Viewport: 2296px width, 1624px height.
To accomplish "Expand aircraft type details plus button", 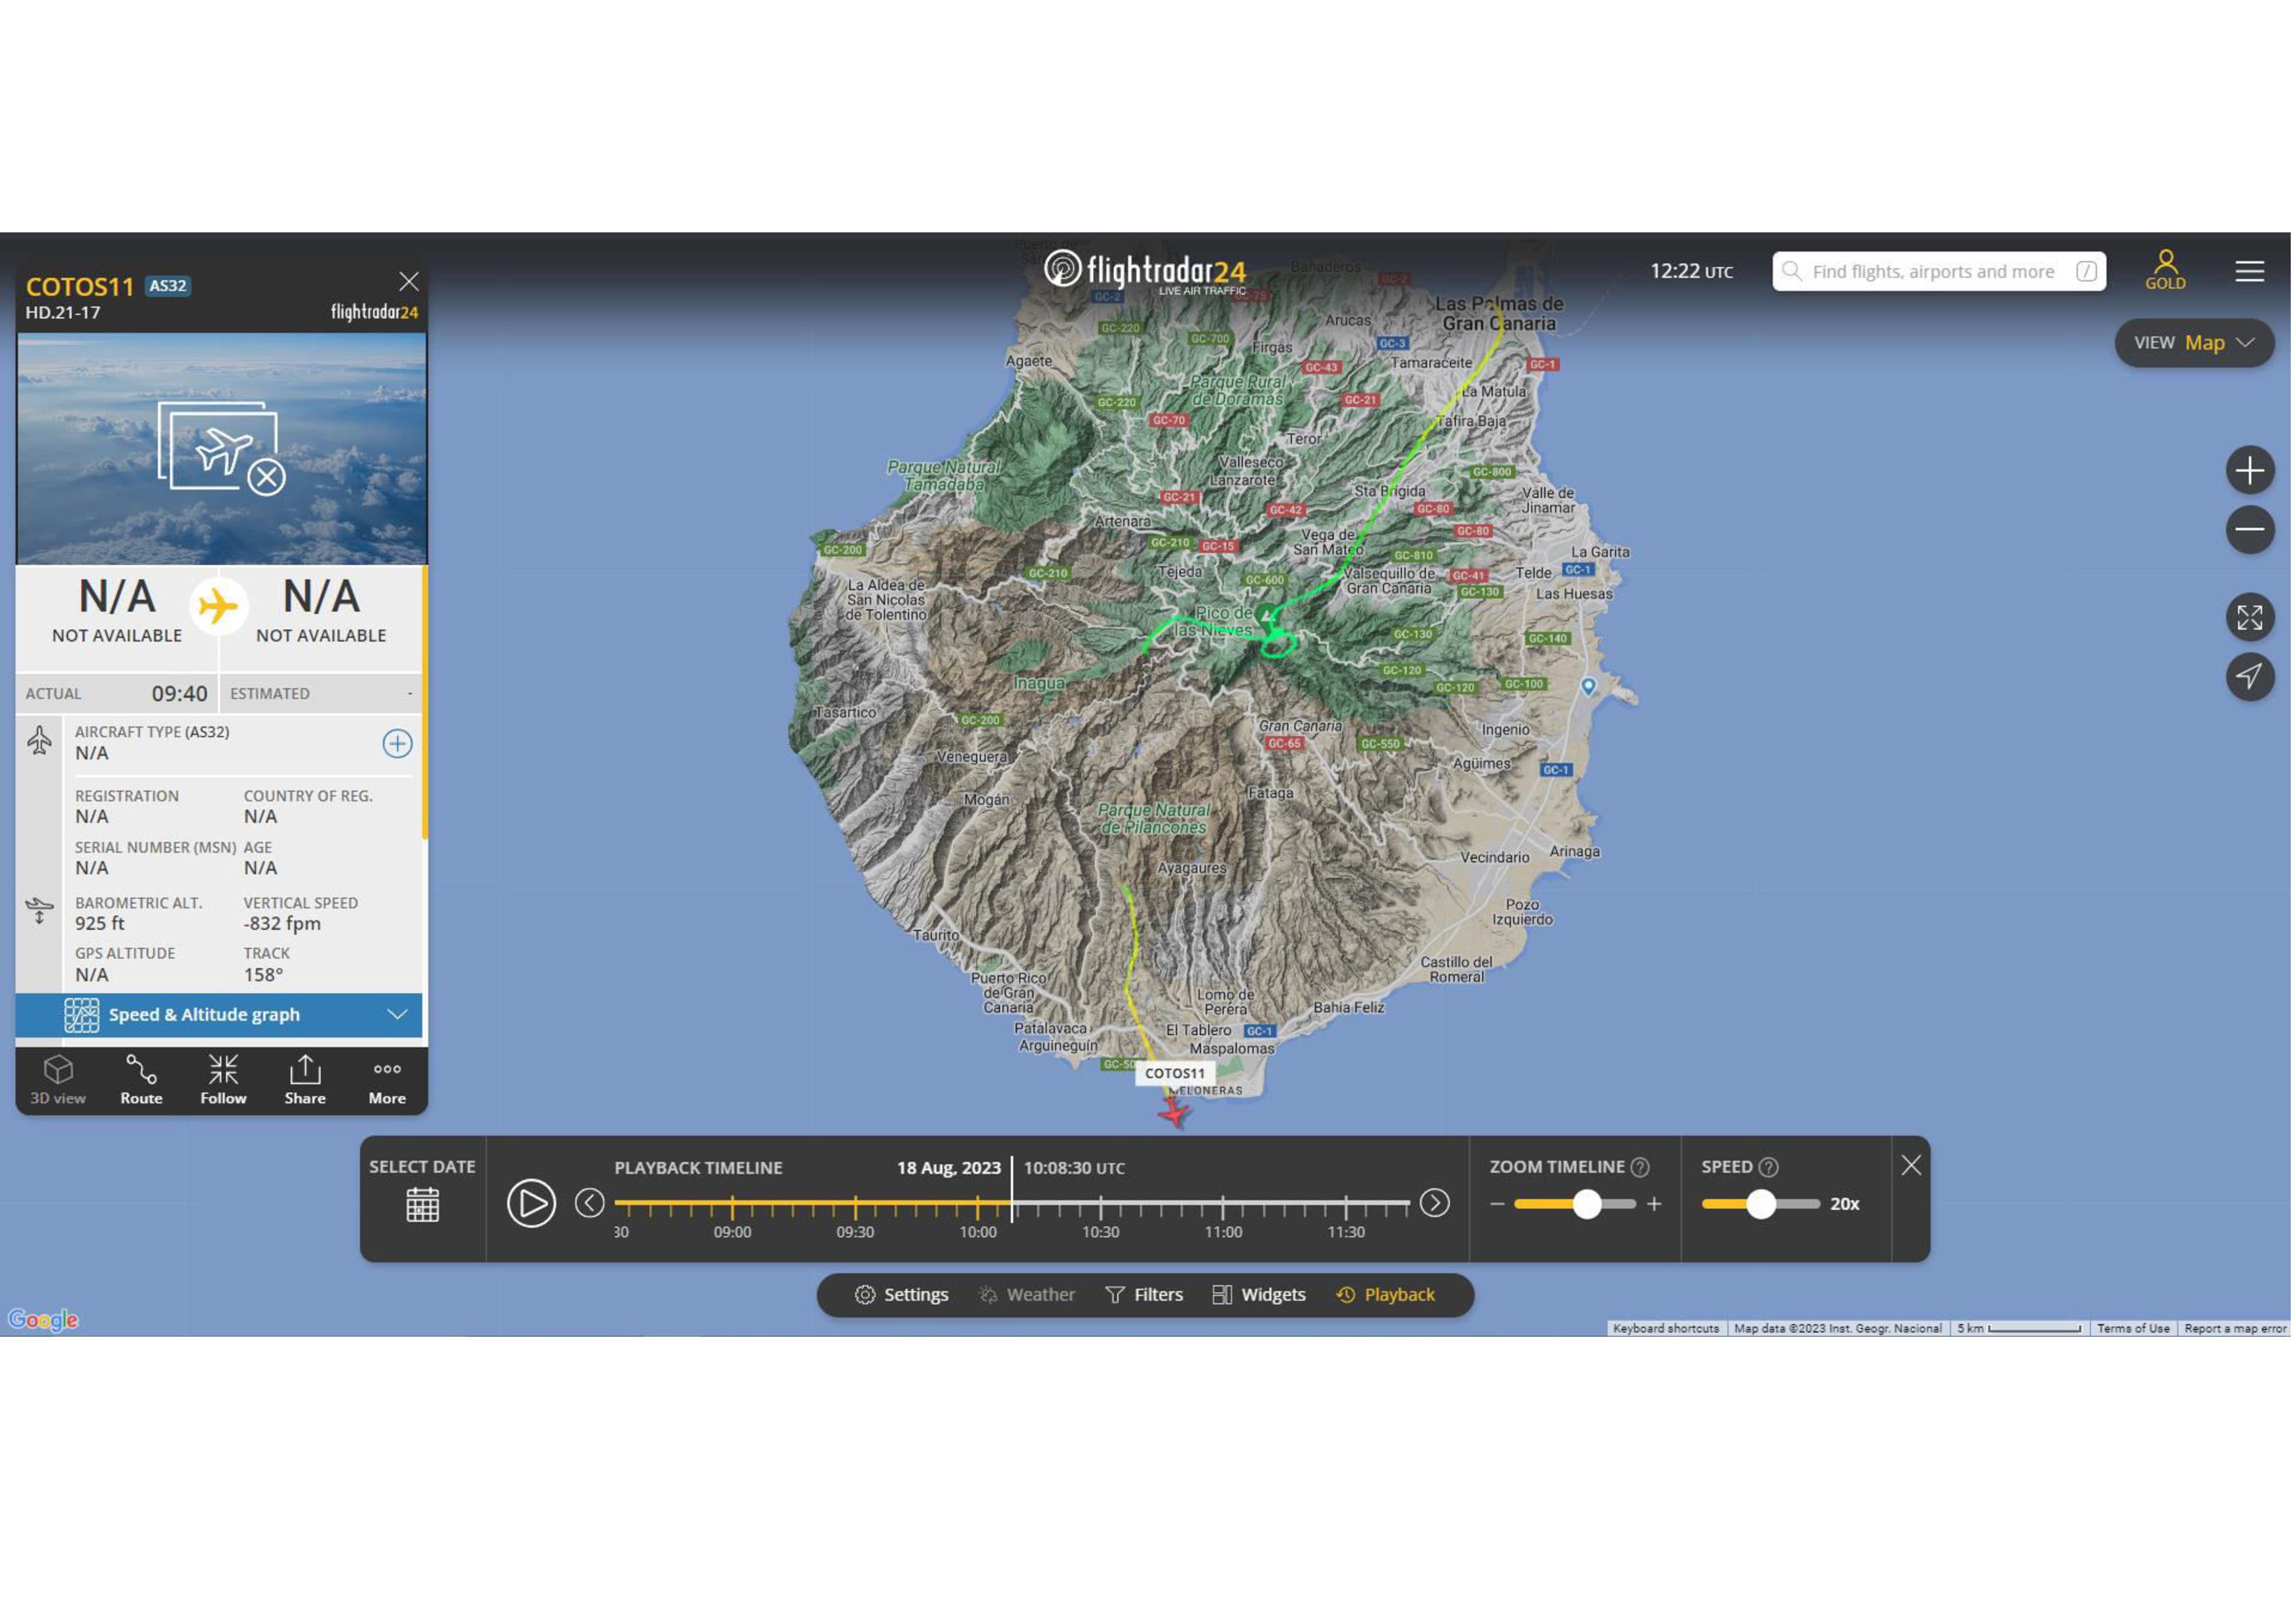I will [397, 743].
